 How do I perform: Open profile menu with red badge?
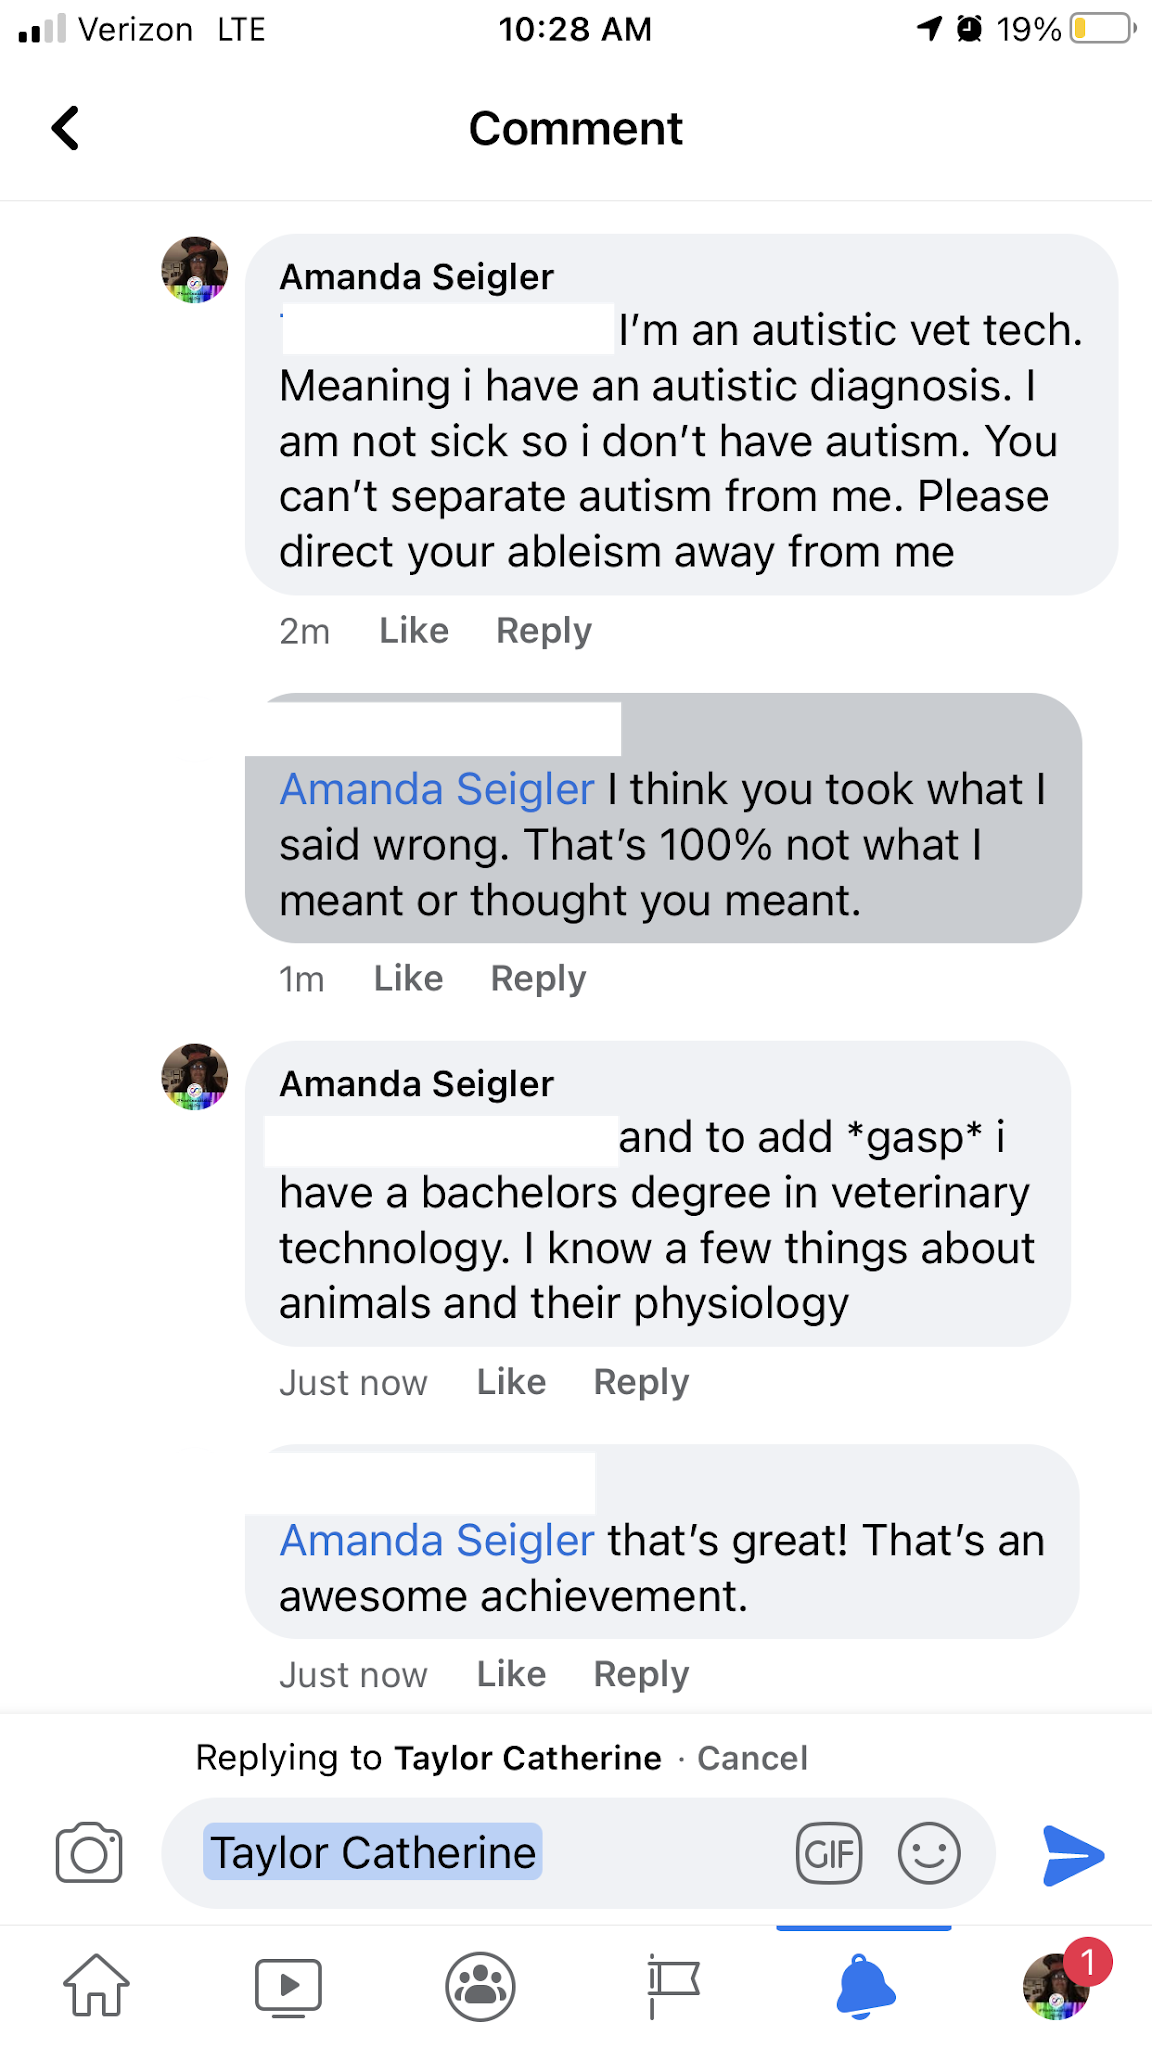coord(1057,1985)
